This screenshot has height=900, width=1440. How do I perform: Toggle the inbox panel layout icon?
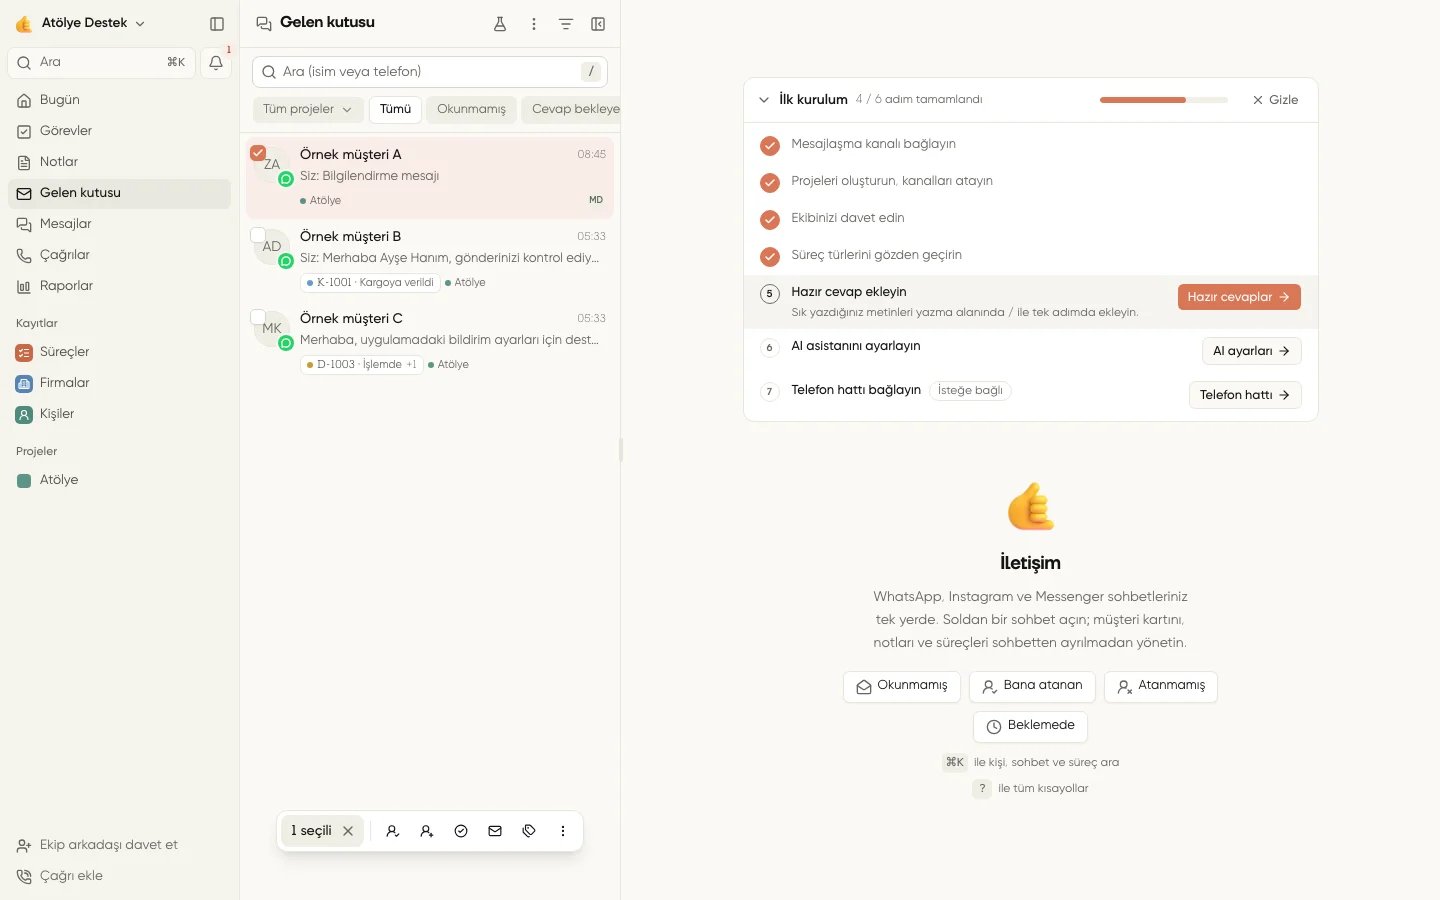[598, 24]
